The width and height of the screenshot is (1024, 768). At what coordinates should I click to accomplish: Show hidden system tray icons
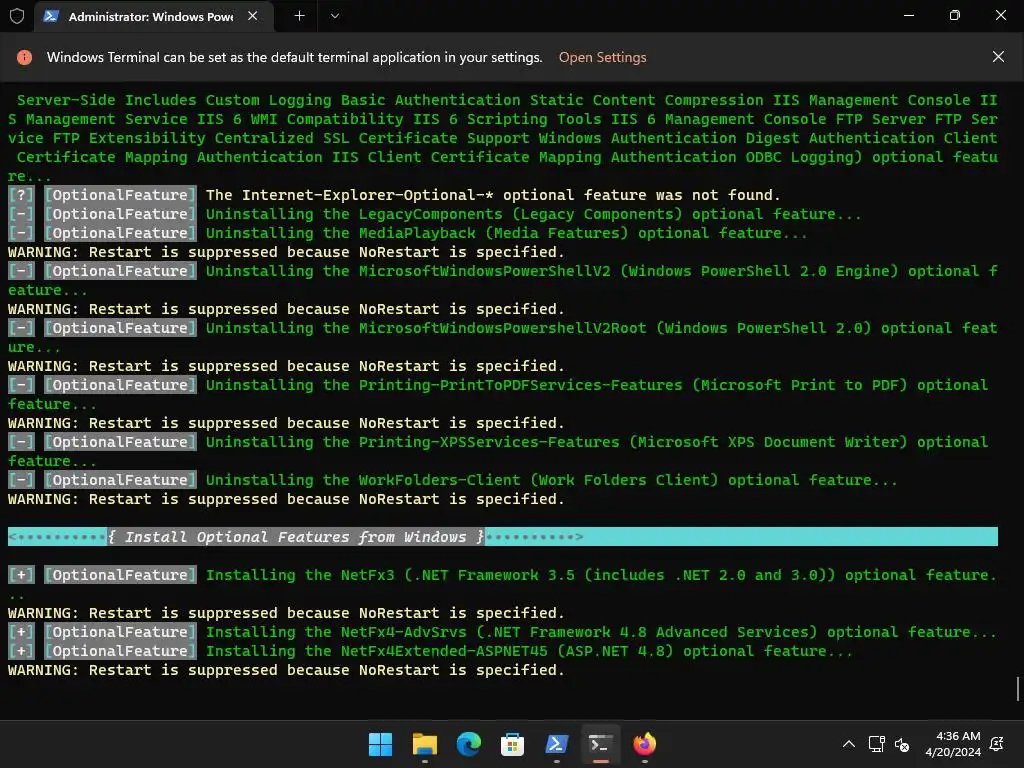coord(848,744)
